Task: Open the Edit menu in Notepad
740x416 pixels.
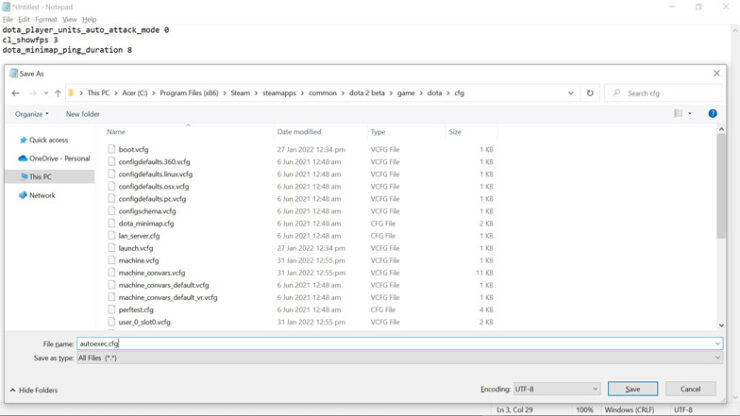Action: (24, 19)
